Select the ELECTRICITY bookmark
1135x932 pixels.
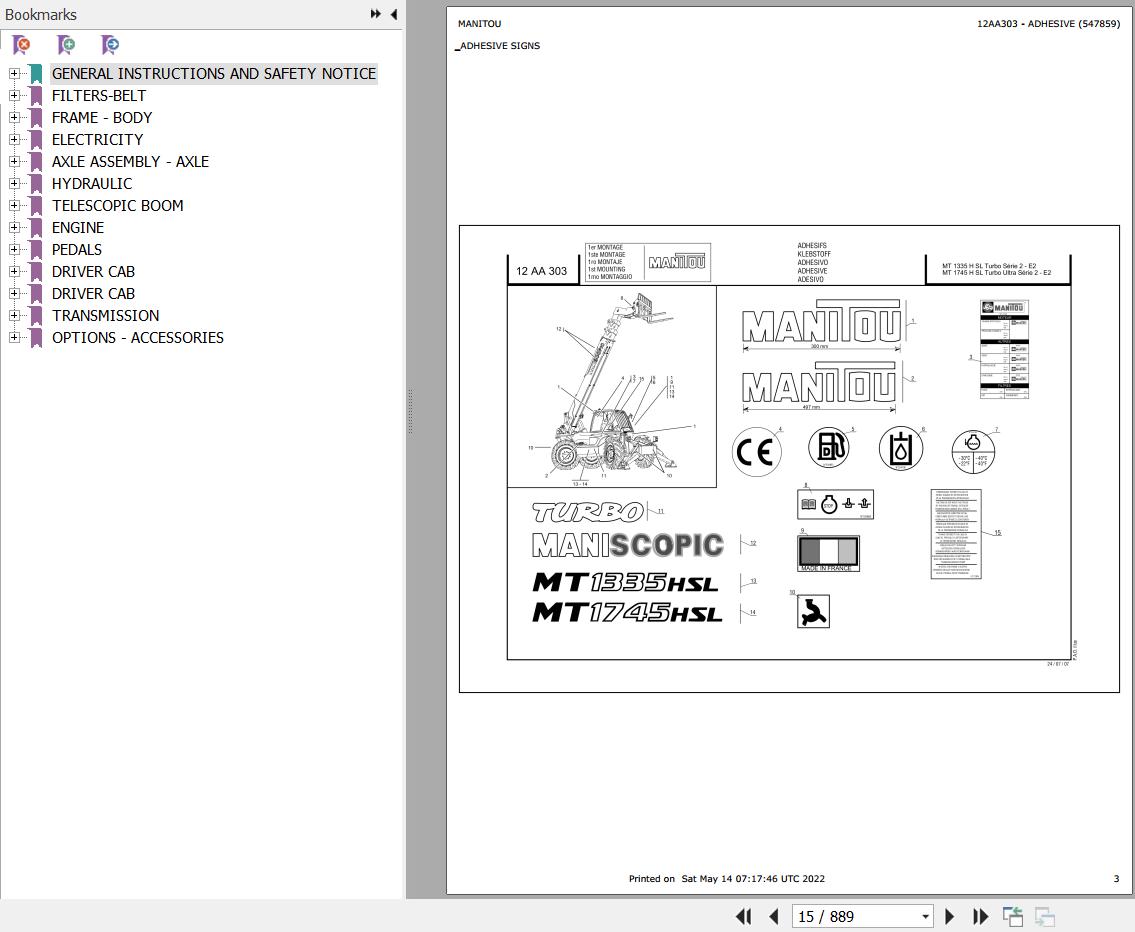97,140
